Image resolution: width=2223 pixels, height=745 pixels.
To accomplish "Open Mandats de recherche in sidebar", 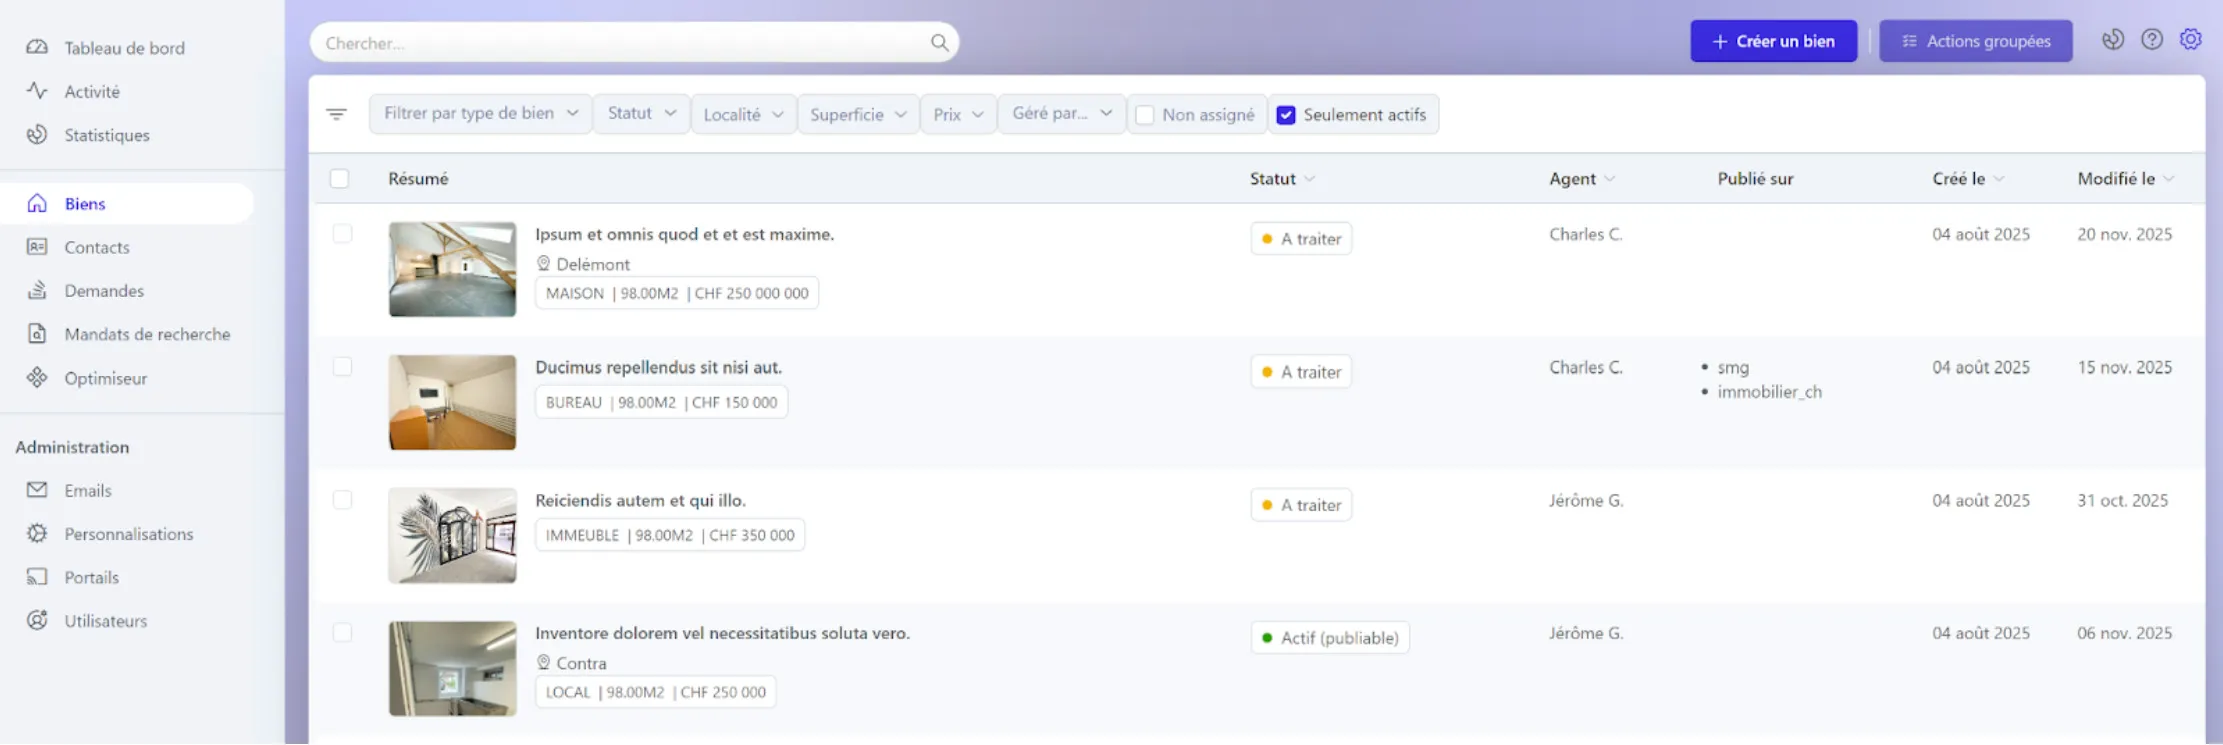I will point(147,334).
